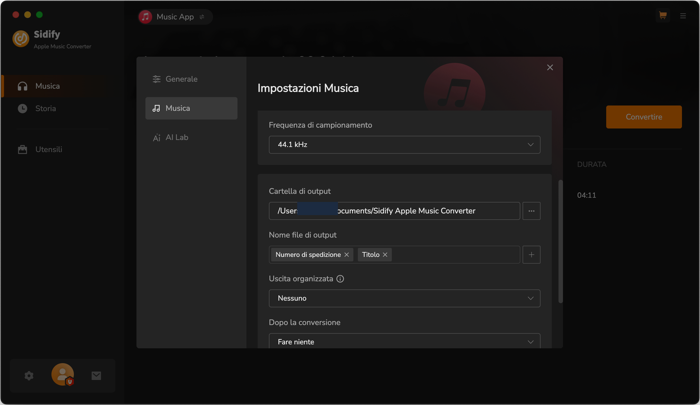Expand the Uscita organizzata Nessuno dropdown
The image size is (700, 405).
click(x=404, y=298)
